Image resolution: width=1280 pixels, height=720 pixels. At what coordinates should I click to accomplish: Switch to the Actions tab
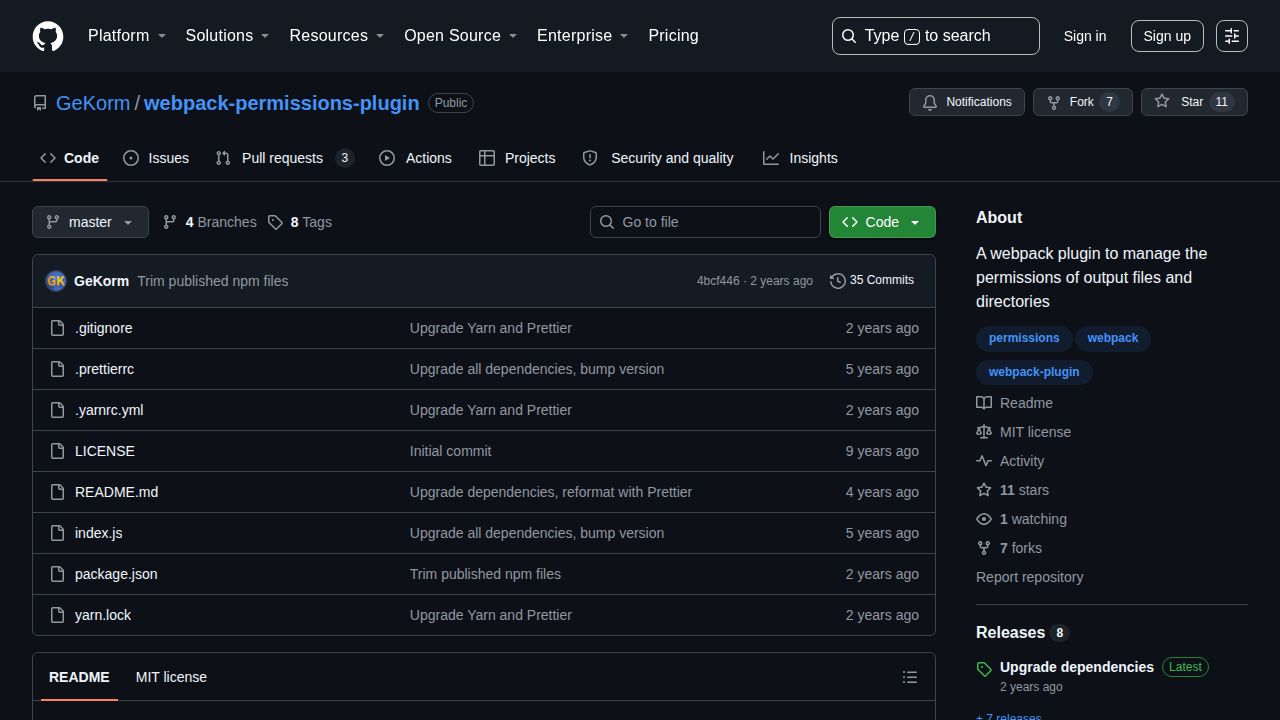point(415,158)
